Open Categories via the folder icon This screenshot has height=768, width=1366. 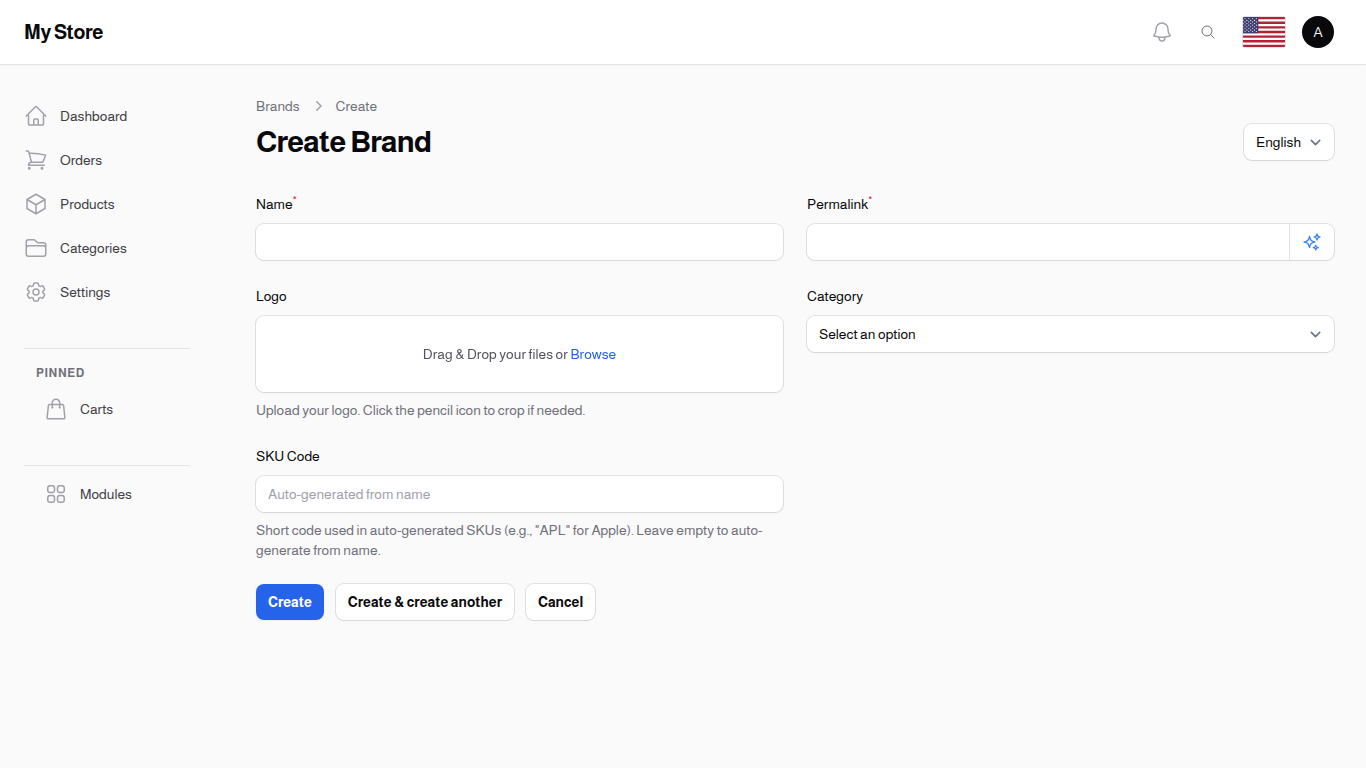pyautogui.click(x=36, y=248)
